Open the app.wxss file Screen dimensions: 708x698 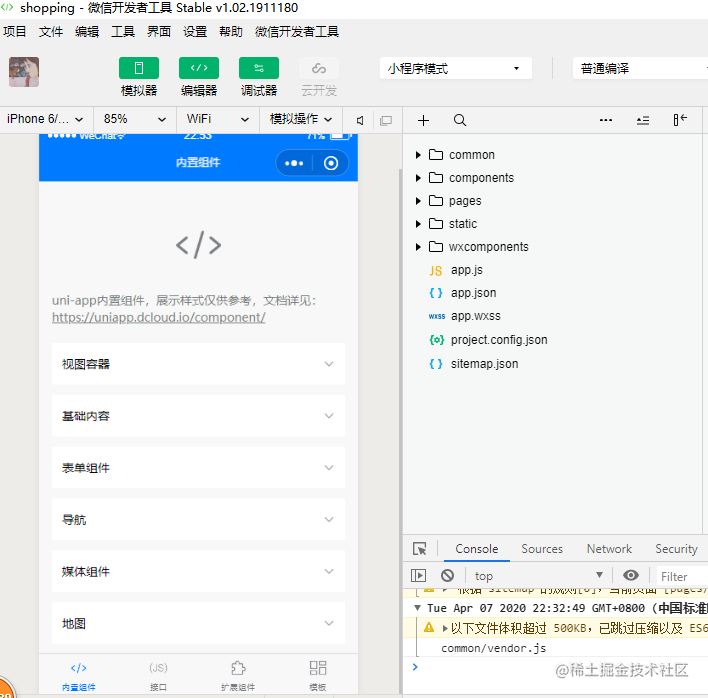(475, 316)
